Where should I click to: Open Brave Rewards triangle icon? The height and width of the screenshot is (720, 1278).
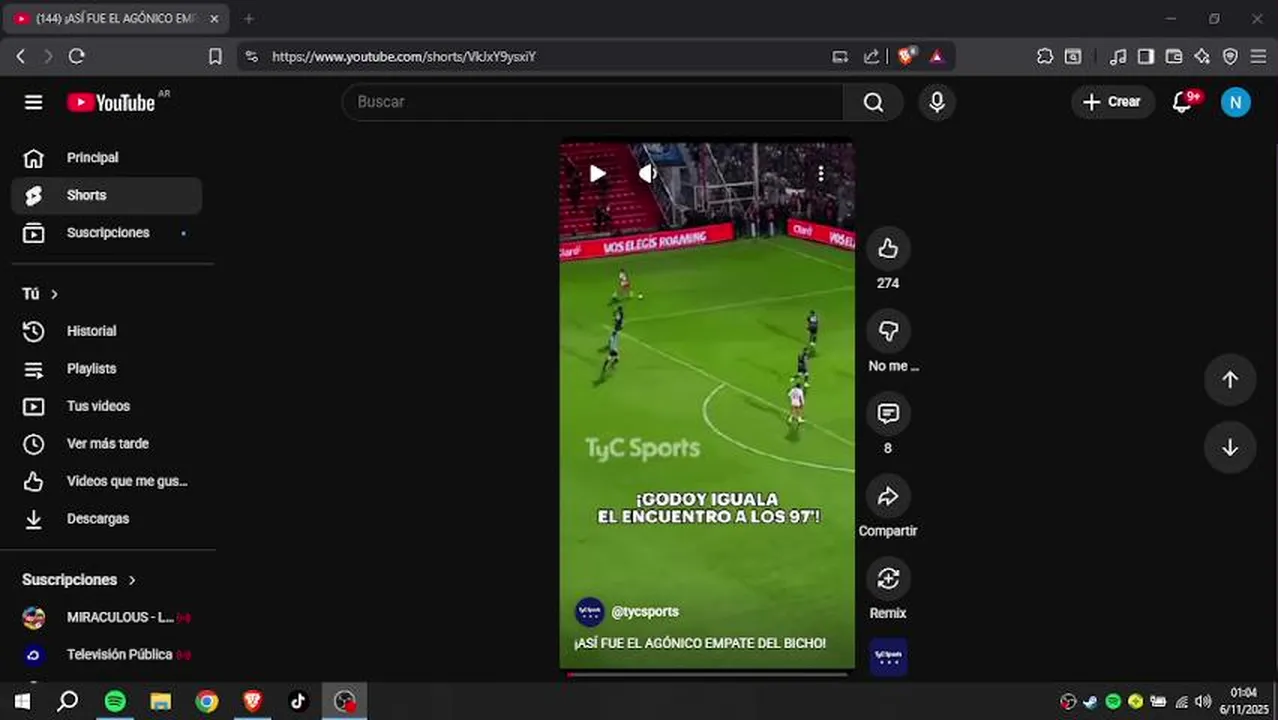[937, 57]
